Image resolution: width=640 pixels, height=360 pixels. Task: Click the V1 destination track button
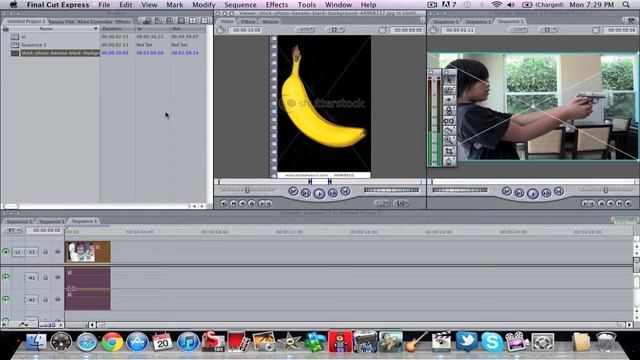(31, 252)
